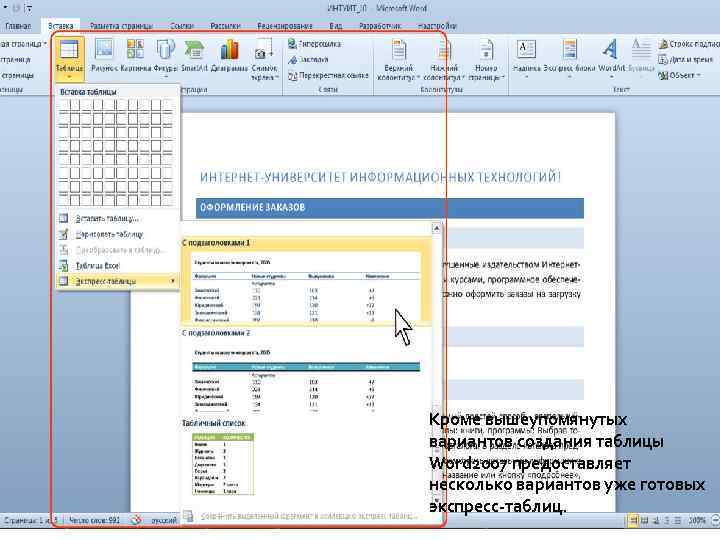Image resolution: width=720 pixels, height=540 pixels.
Task: Switch to Draft view icon in status bar
Action: [678, 521]
